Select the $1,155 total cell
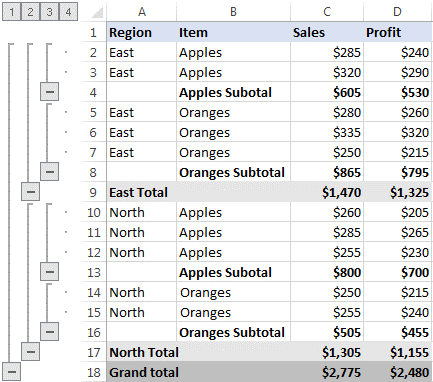433x382 pixels. tap(398, 352)
